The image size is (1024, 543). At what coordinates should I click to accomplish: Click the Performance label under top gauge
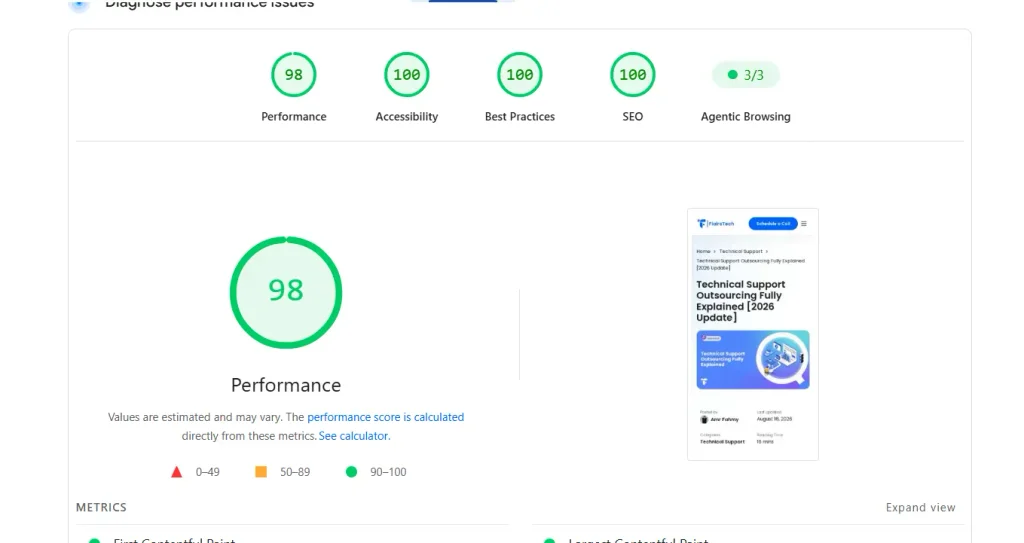pos(294,116)
